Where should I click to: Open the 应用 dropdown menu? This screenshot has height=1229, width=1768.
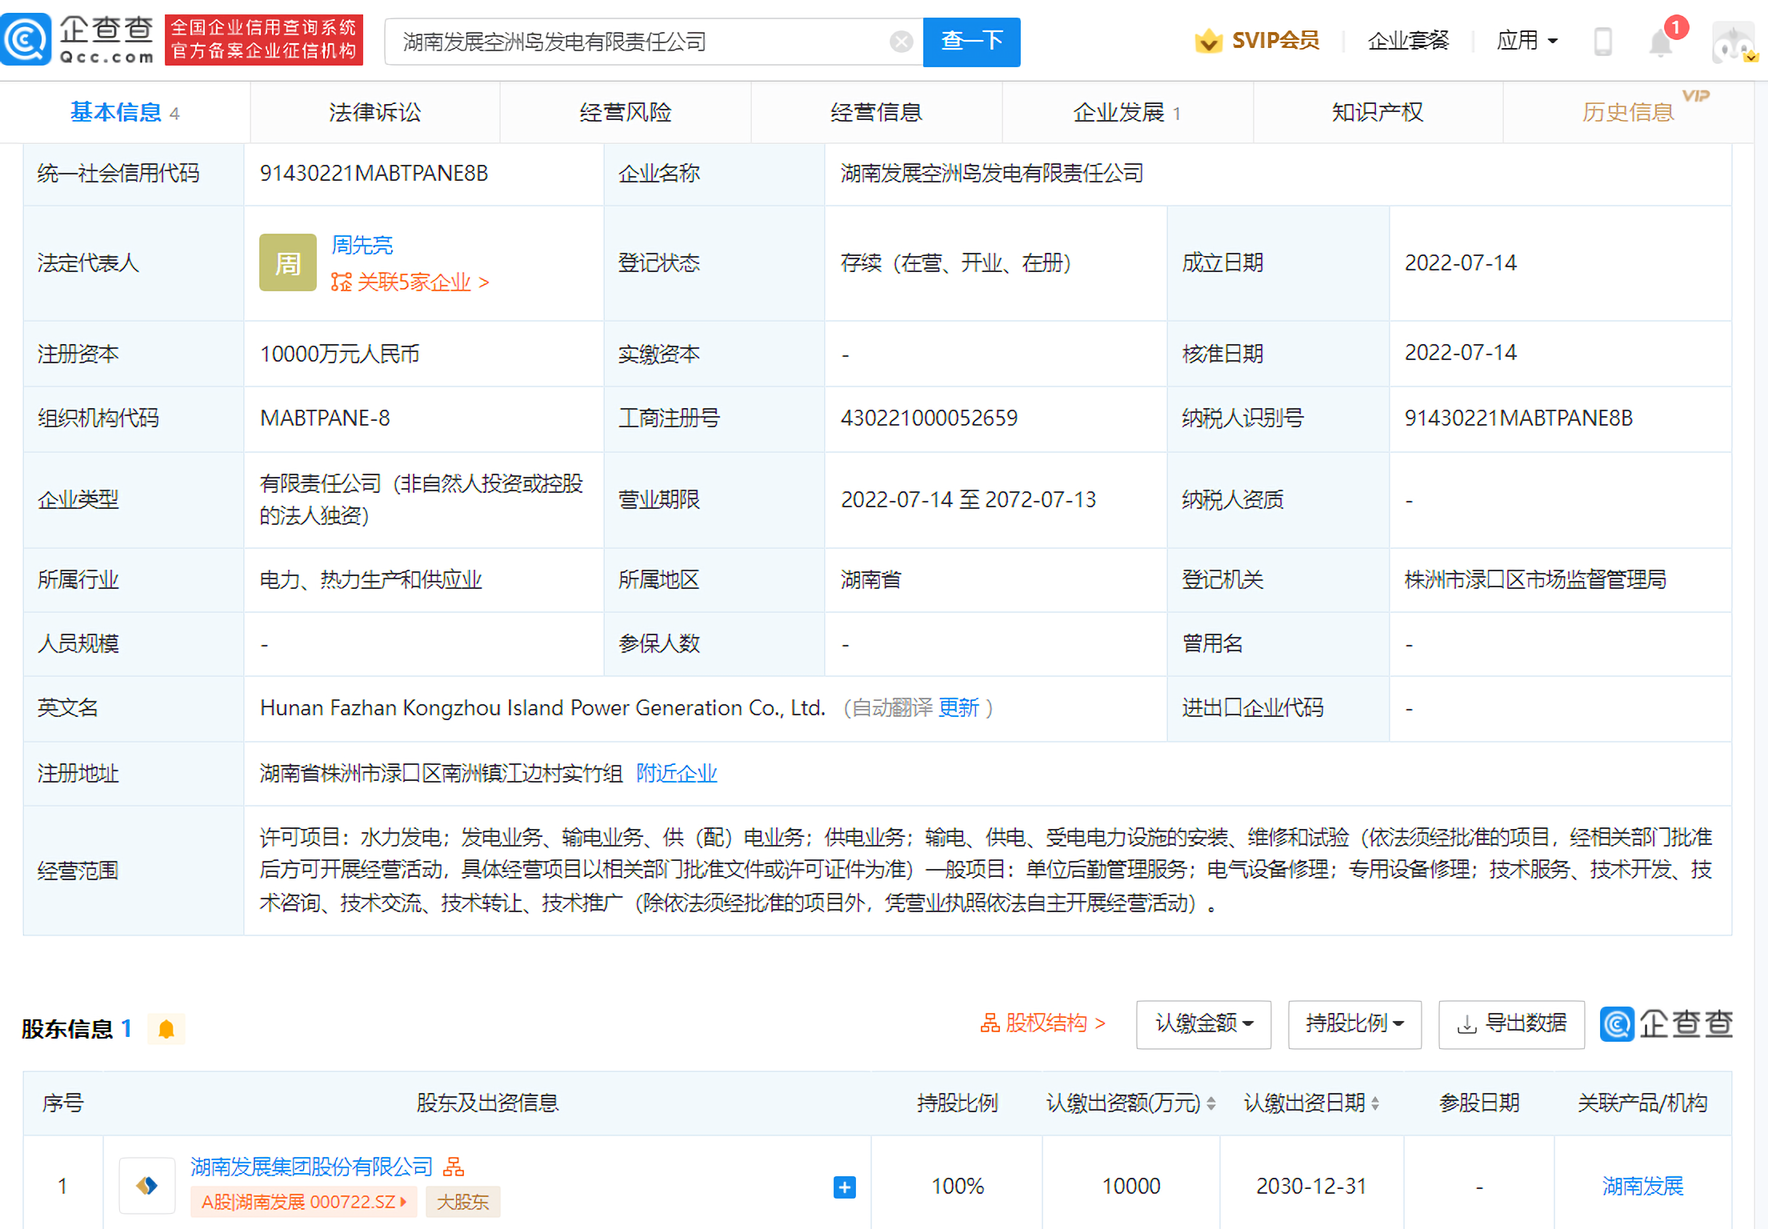coord(1526,41)
